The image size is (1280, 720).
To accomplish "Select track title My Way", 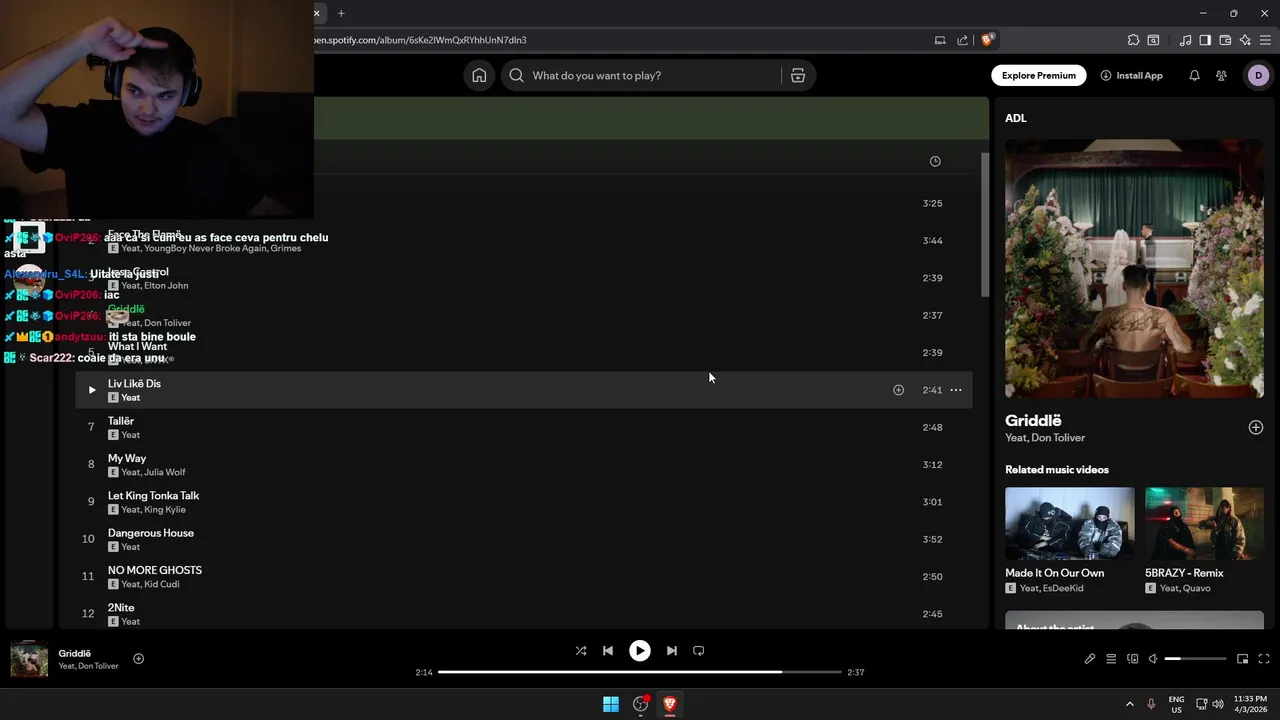I will [127, 458].
